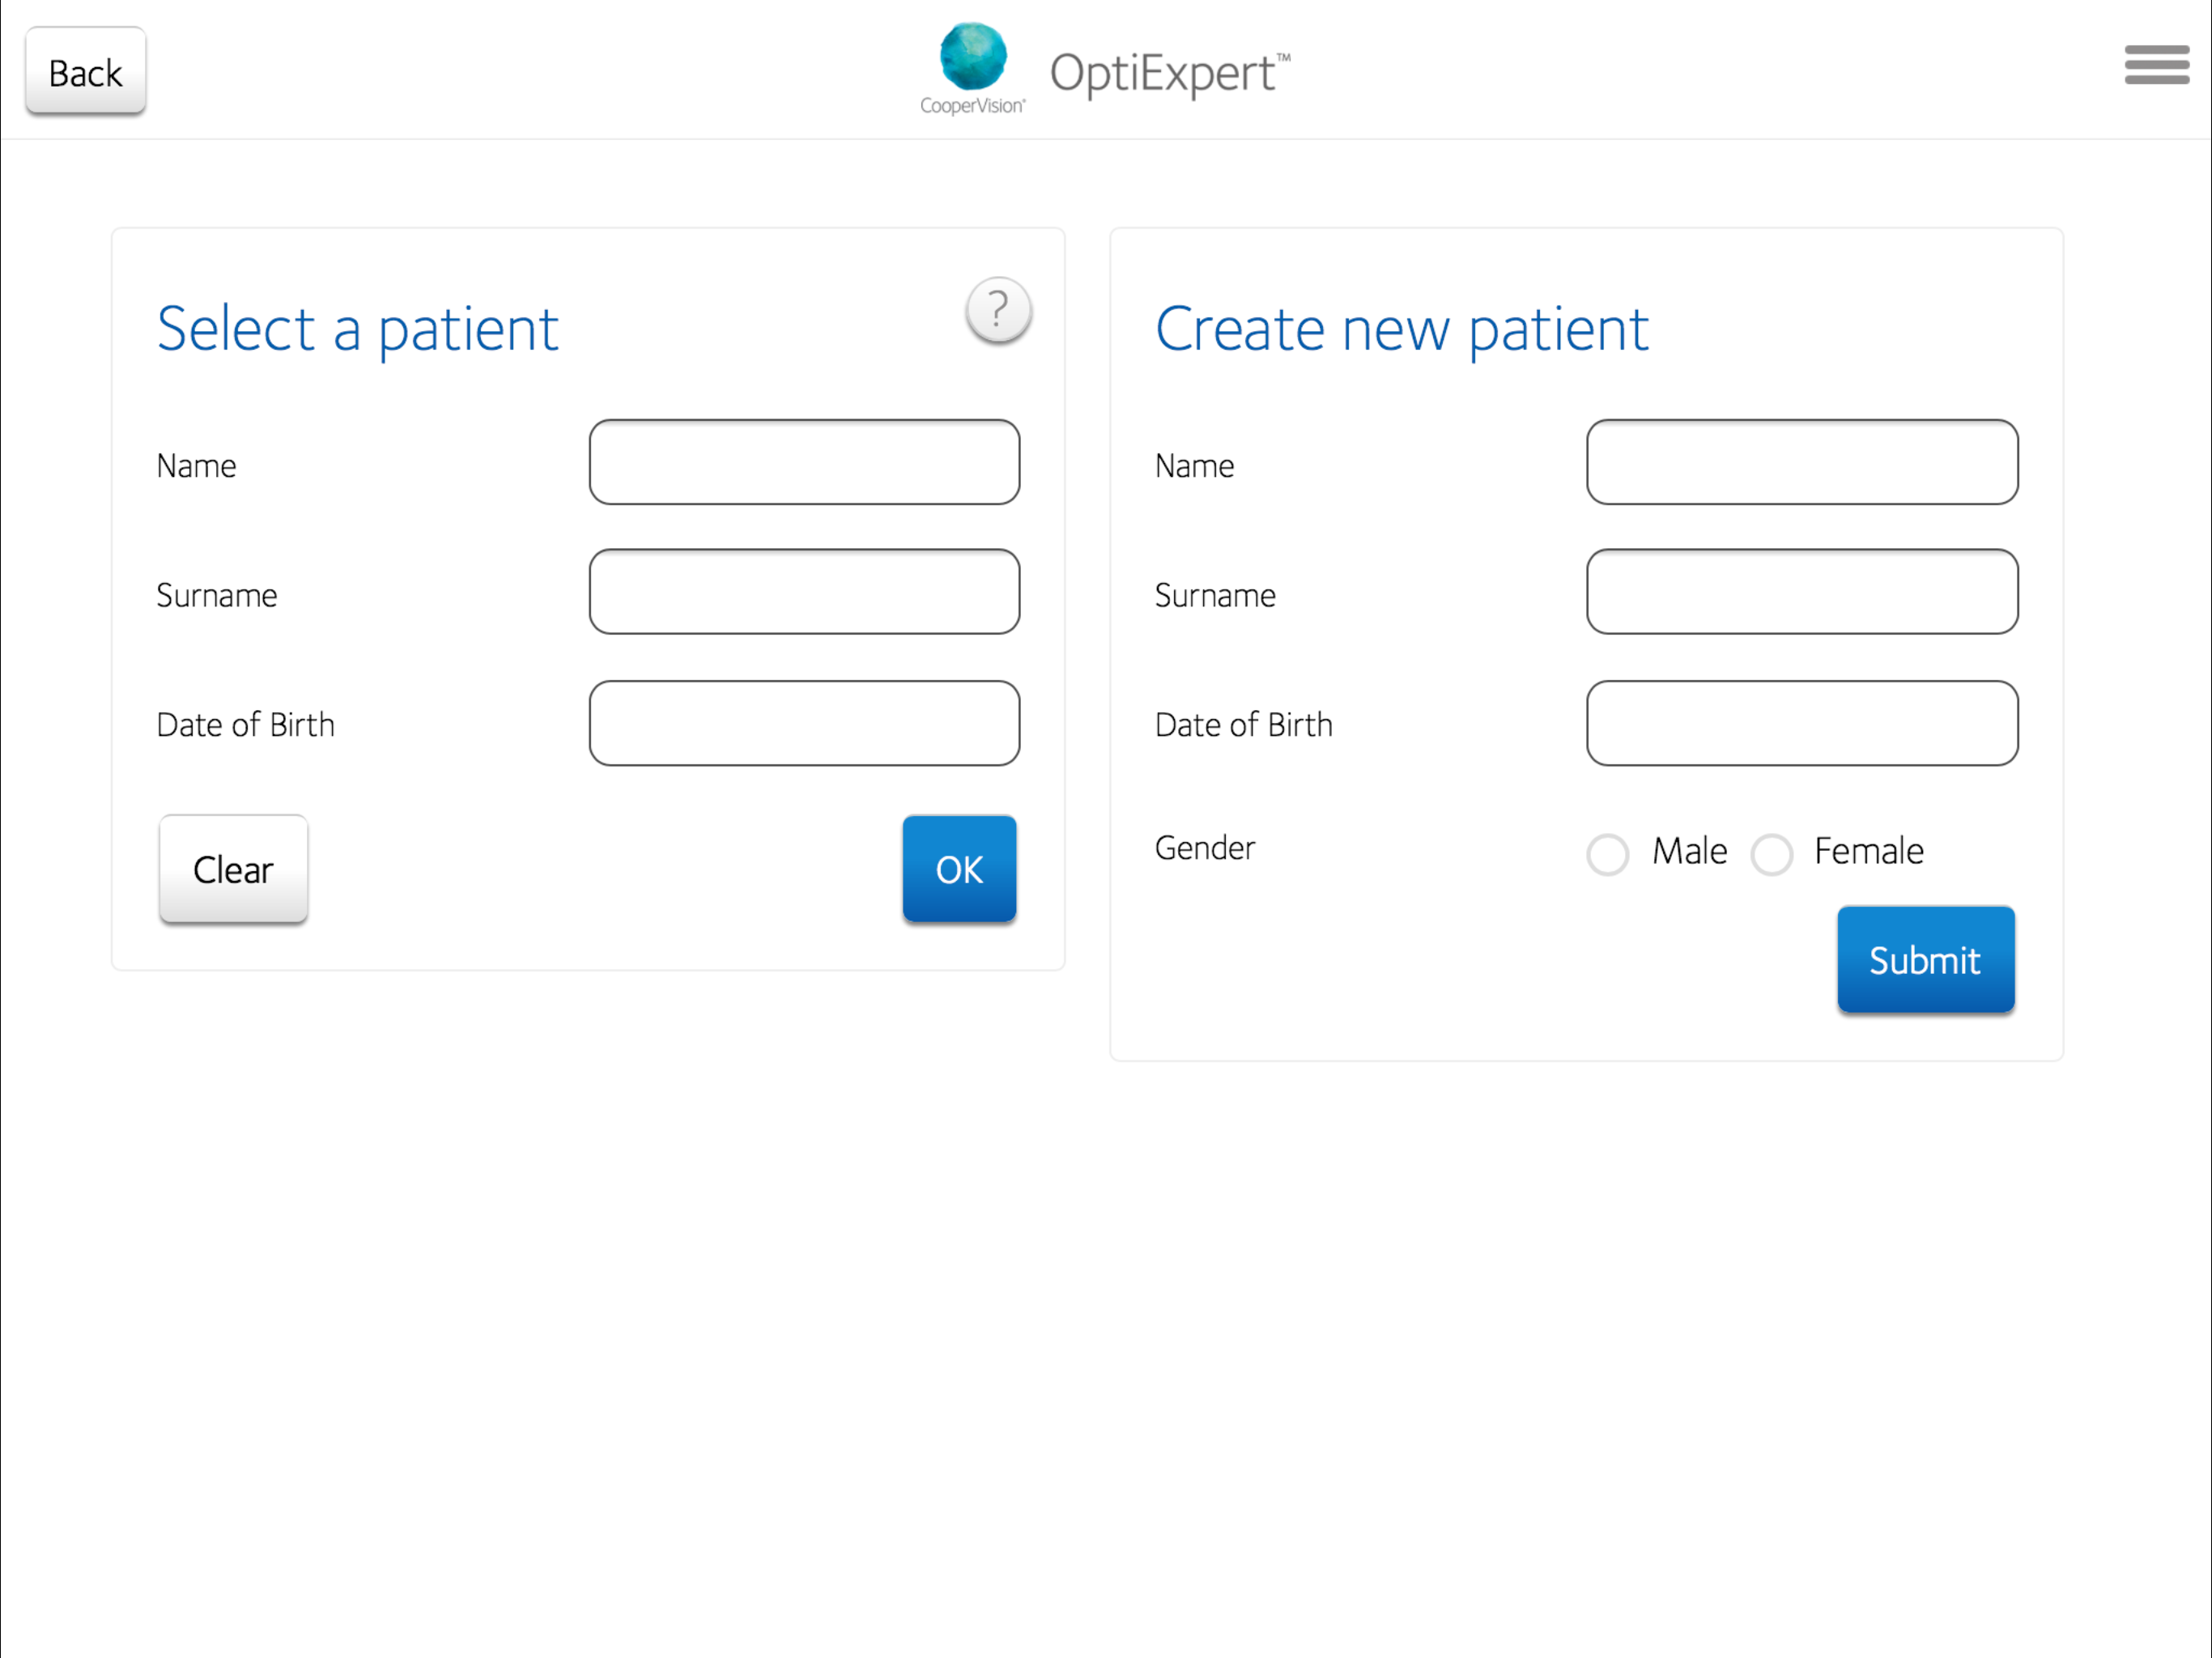Image resolution: width=2212 pixels, height=1658 pixels.
Task: Click the Select a patient heading
Action: [357, 329]
